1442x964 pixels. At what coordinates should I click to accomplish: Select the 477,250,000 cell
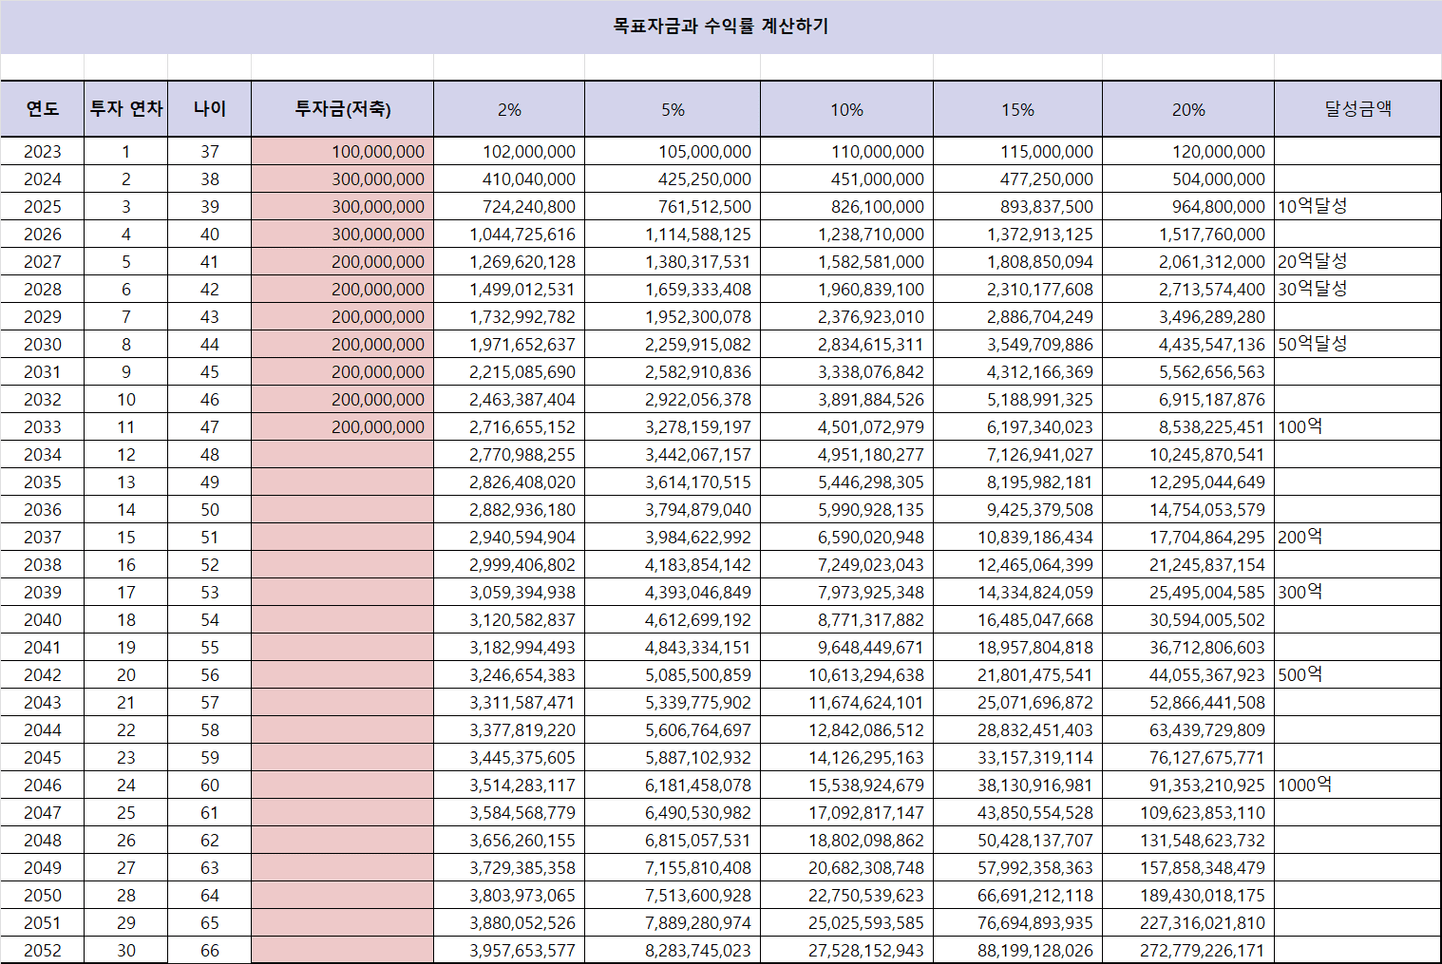(x=1018, y=179)
